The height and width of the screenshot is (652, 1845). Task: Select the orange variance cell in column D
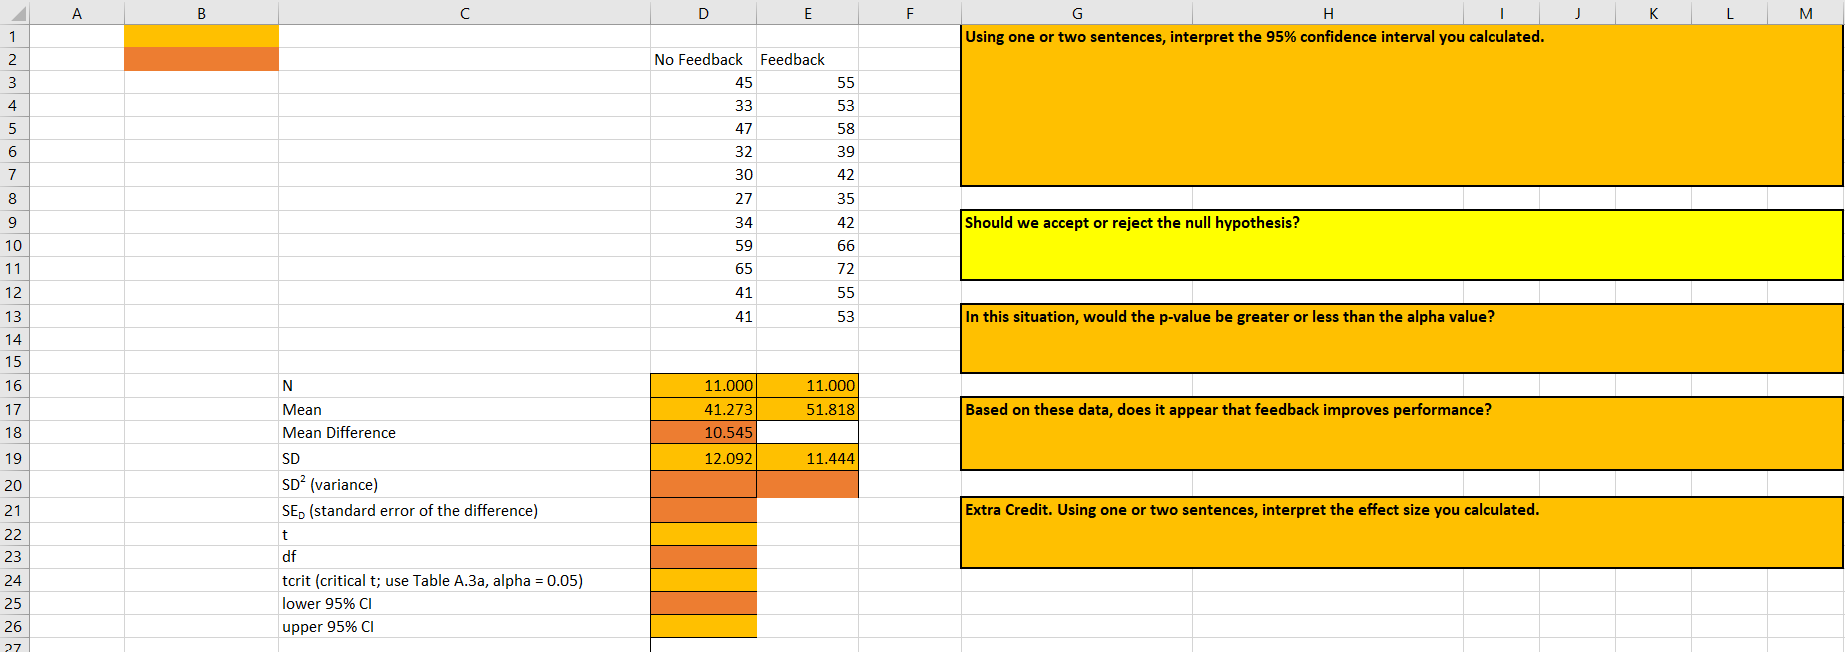pyautogui.click(x=703, y=484)
